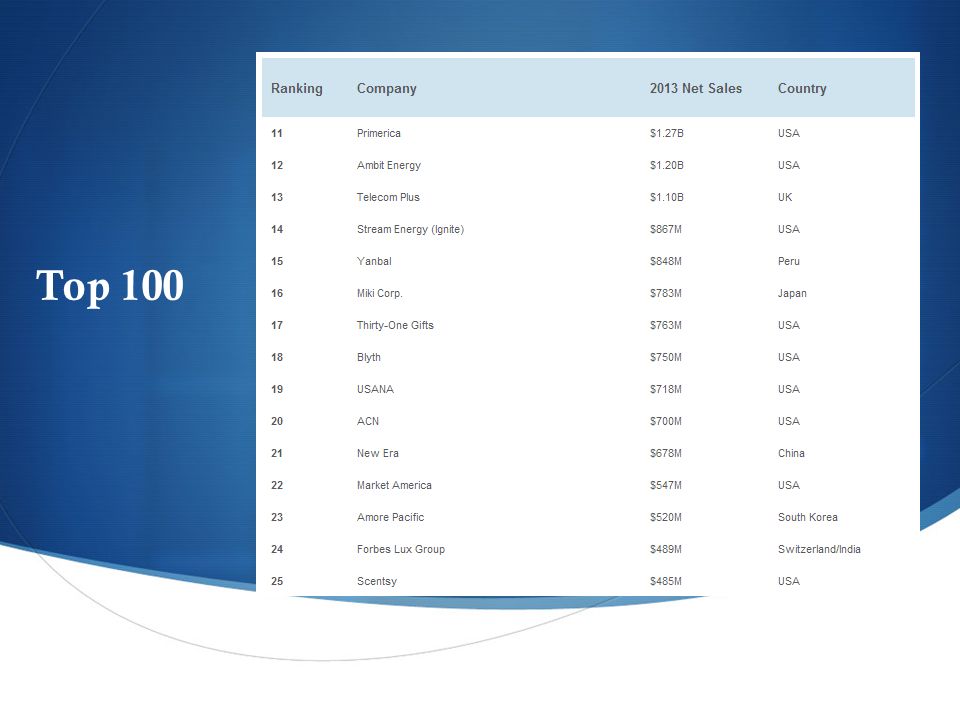Click the Primerica company name
The height and width of the screenshot is (720, 960).
coord(379,133)
